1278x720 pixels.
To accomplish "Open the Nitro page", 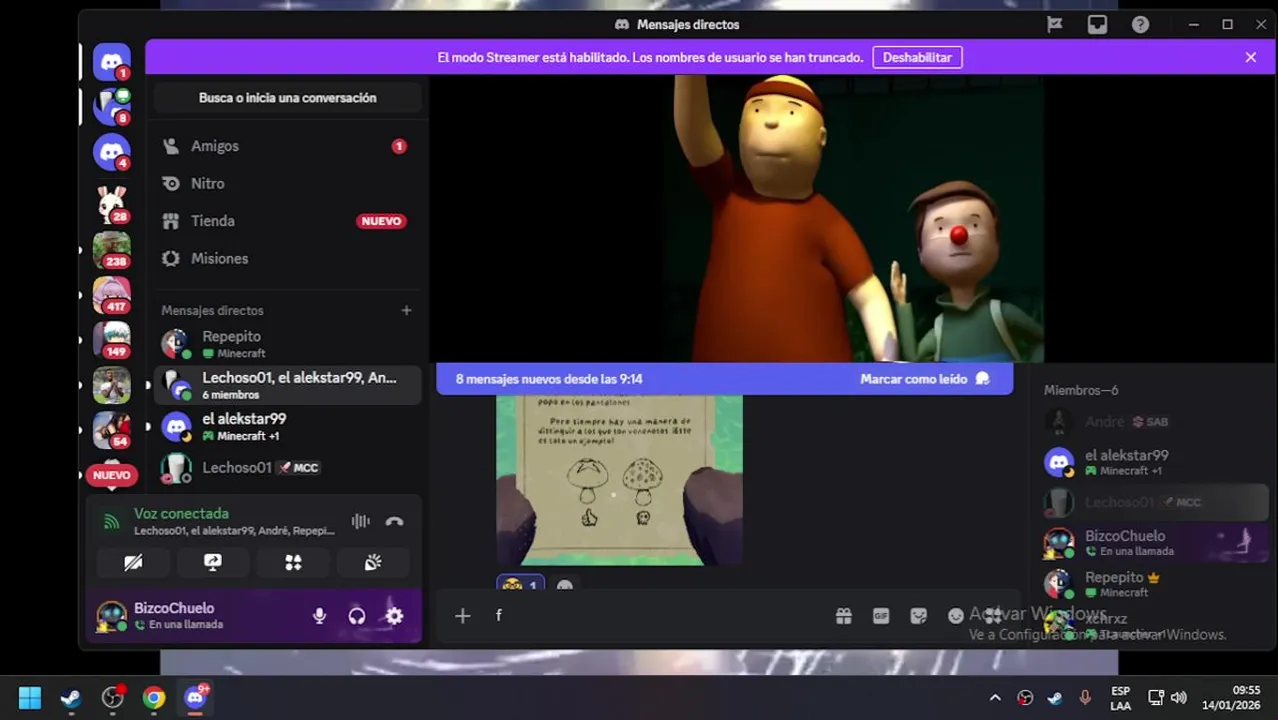I will (x=288, y=184).
